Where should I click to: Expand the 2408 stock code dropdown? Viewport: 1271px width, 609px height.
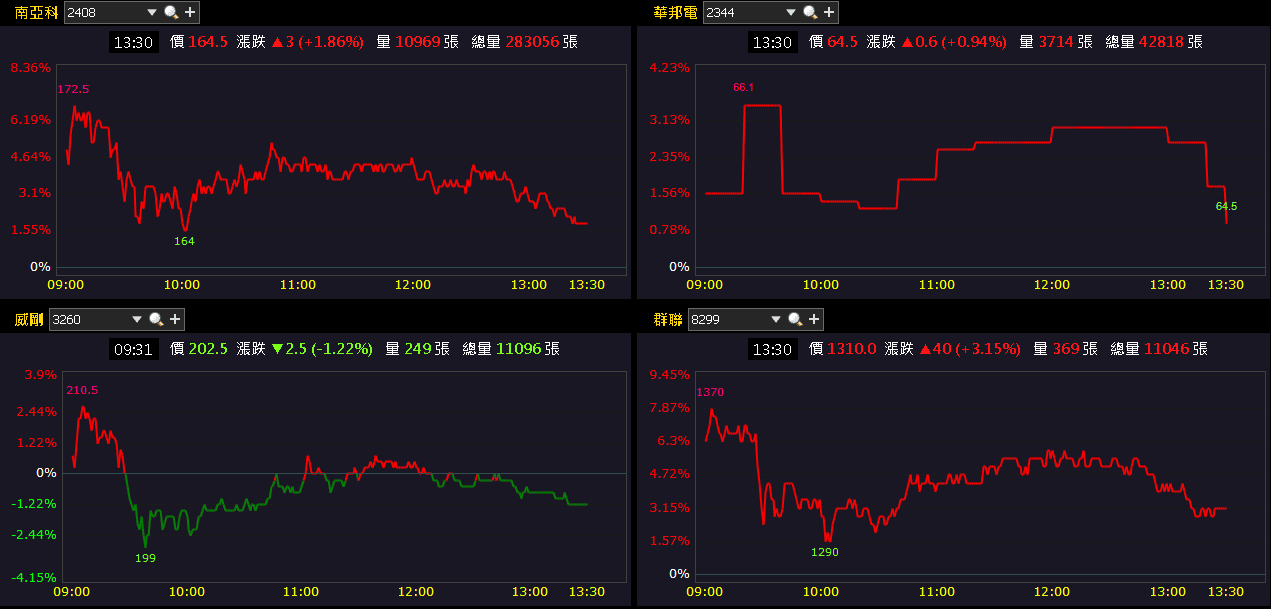pos(152,13)
